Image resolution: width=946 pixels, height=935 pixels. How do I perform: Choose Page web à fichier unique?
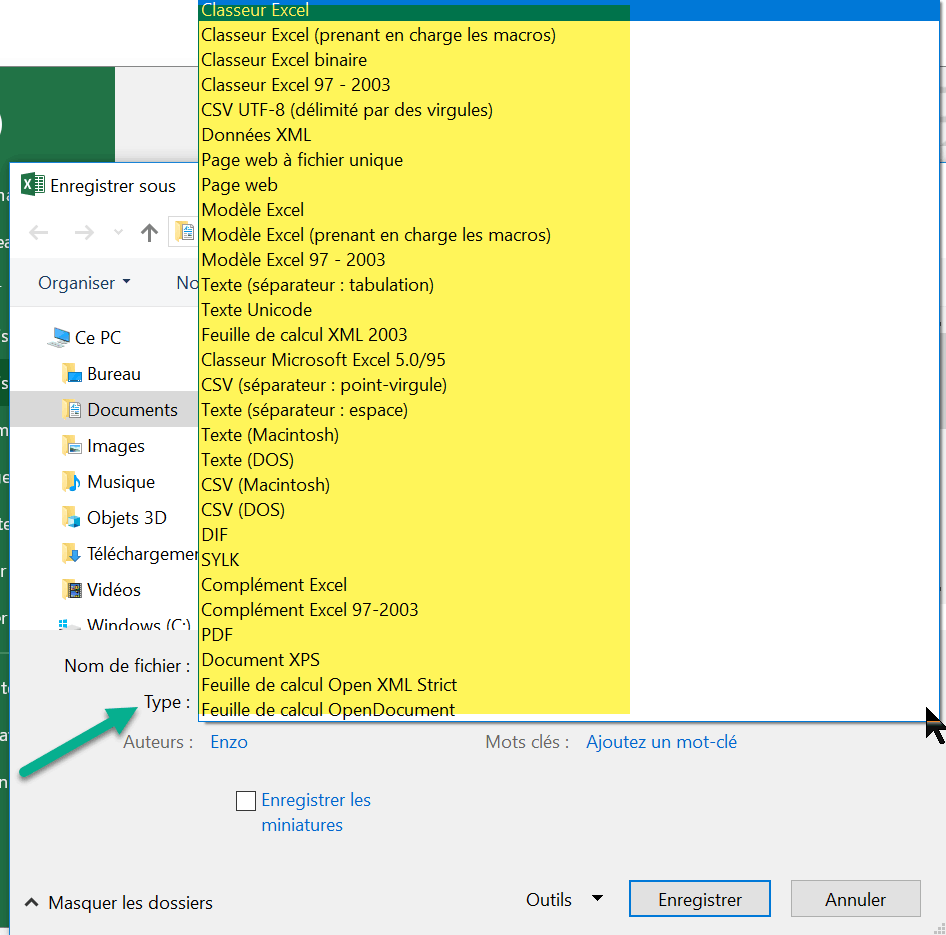pos(568,160)
